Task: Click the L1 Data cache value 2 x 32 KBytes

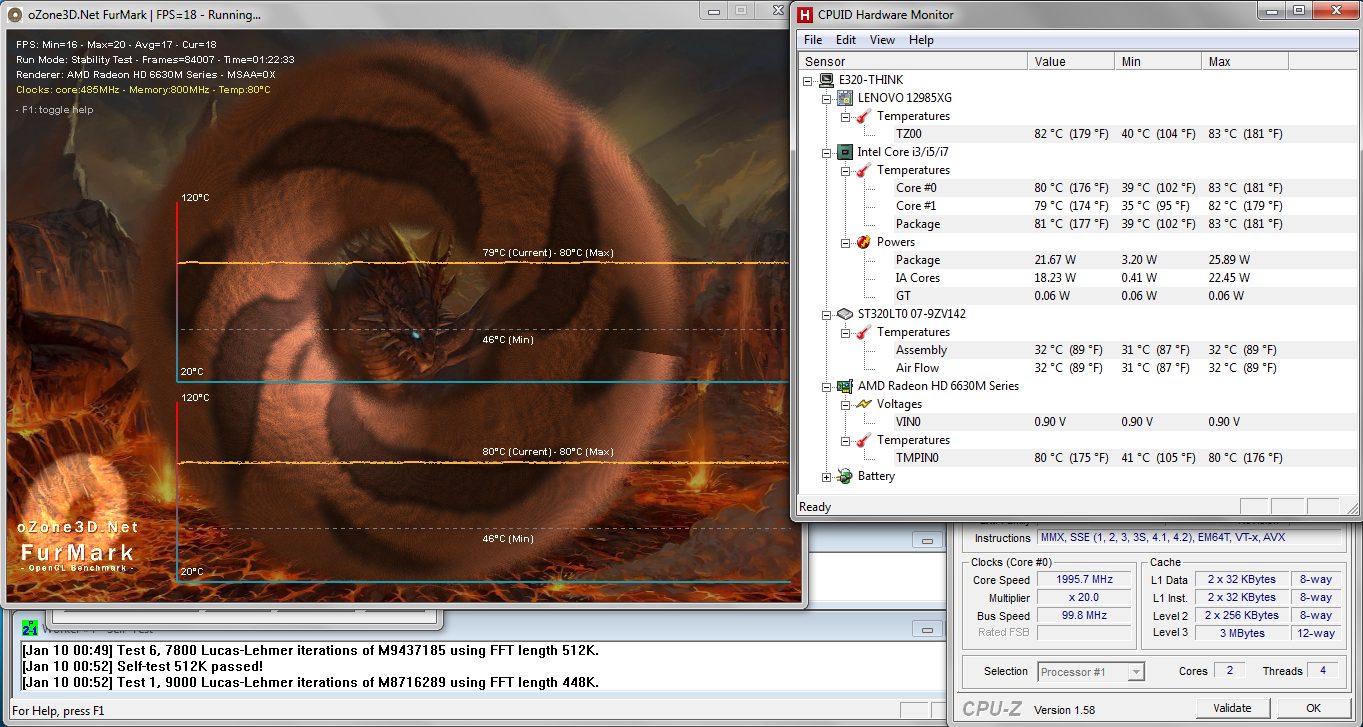Action: pyautogui.click(x=1242, y=580)
